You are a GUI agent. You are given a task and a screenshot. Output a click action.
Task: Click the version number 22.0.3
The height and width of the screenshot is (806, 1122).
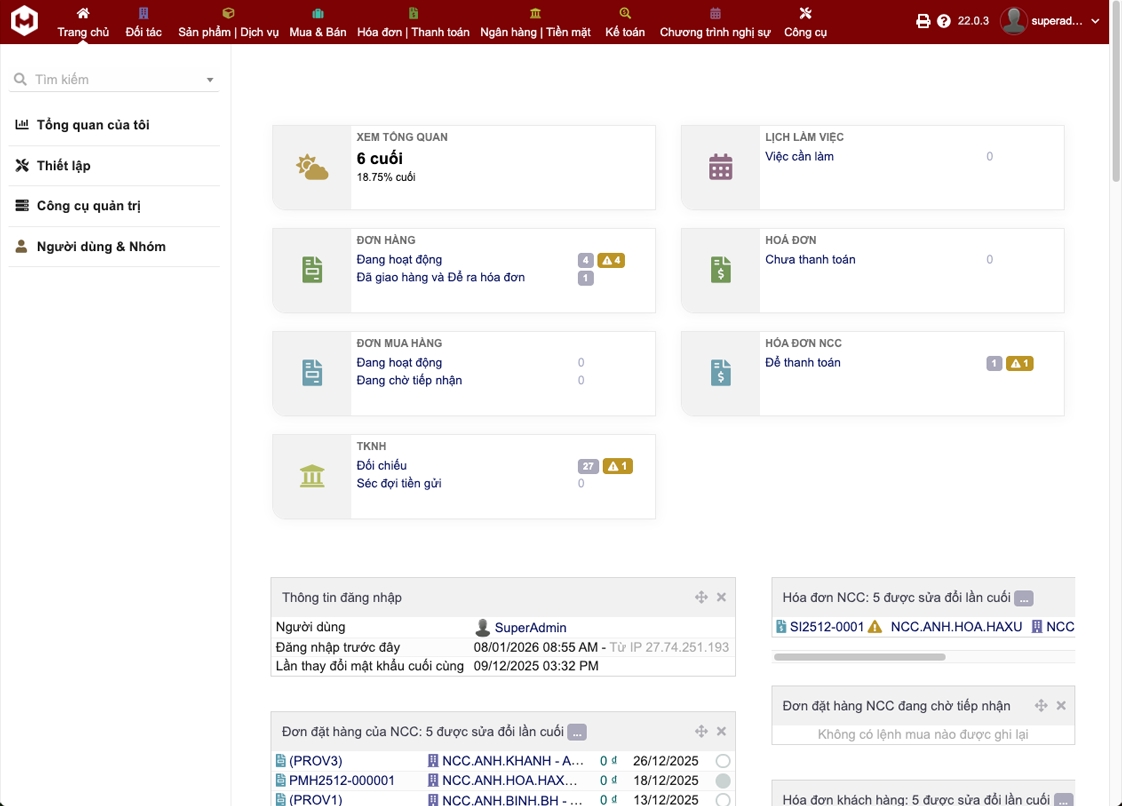[973, 21]
